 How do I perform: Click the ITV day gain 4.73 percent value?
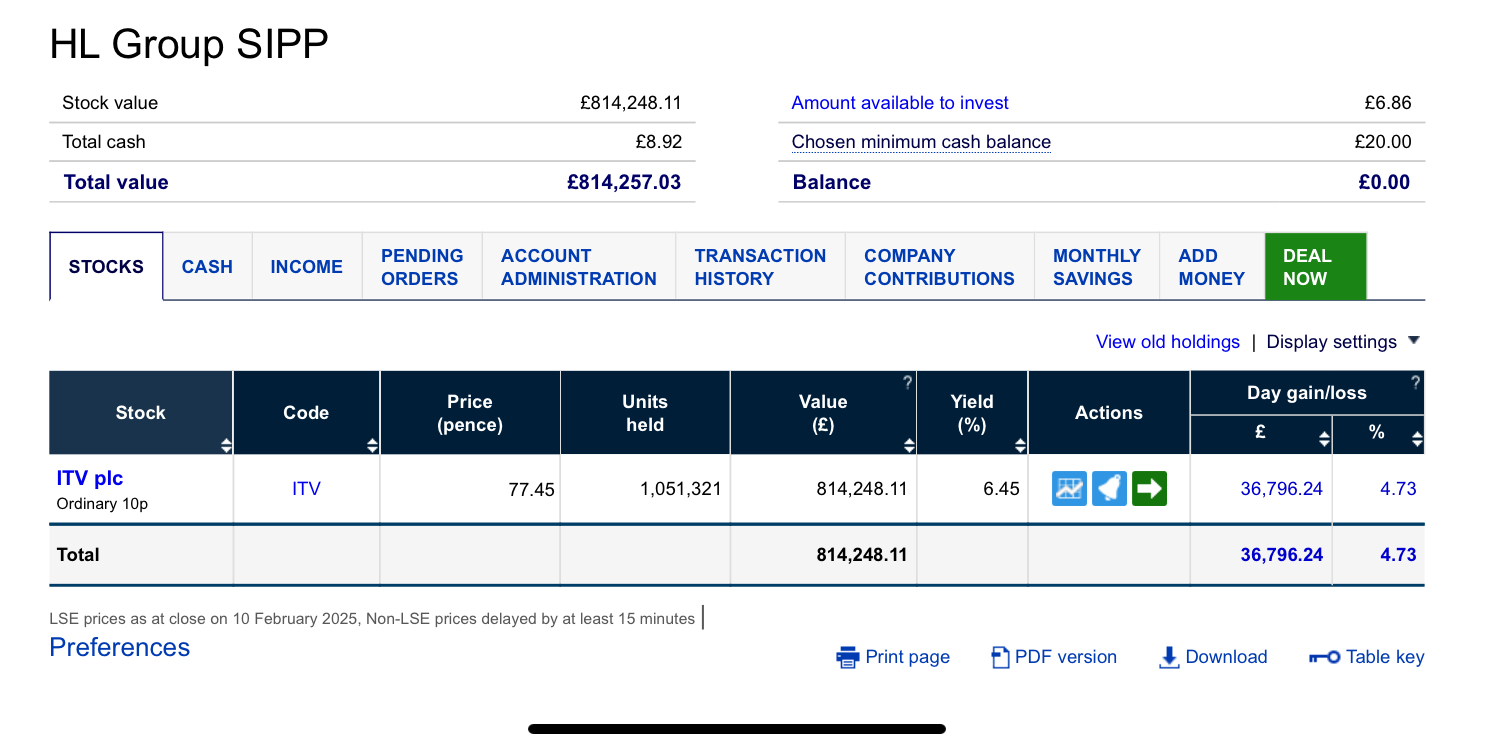(x=1398, y=489)
